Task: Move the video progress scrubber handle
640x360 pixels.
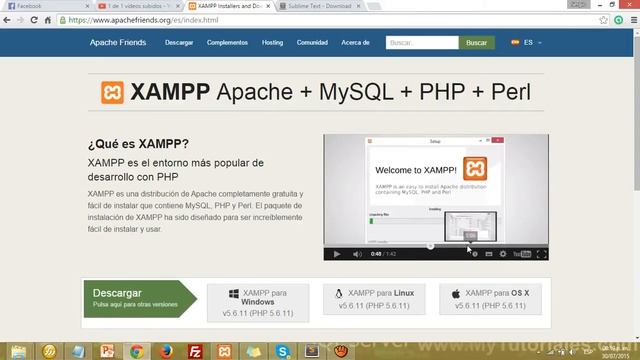Action: pyautogui.click(x=430, y=246)
